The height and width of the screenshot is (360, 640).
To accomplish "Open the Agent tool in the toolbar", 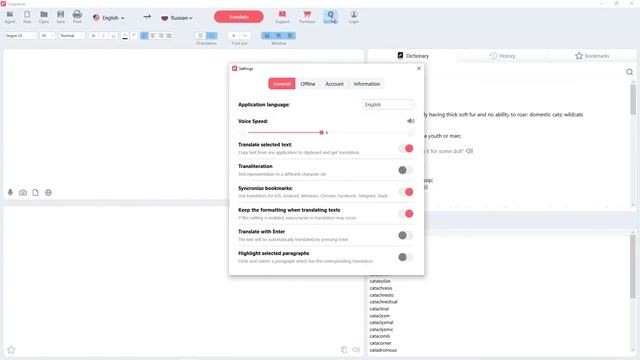I will pyautogui.click(x=10, y=17).
